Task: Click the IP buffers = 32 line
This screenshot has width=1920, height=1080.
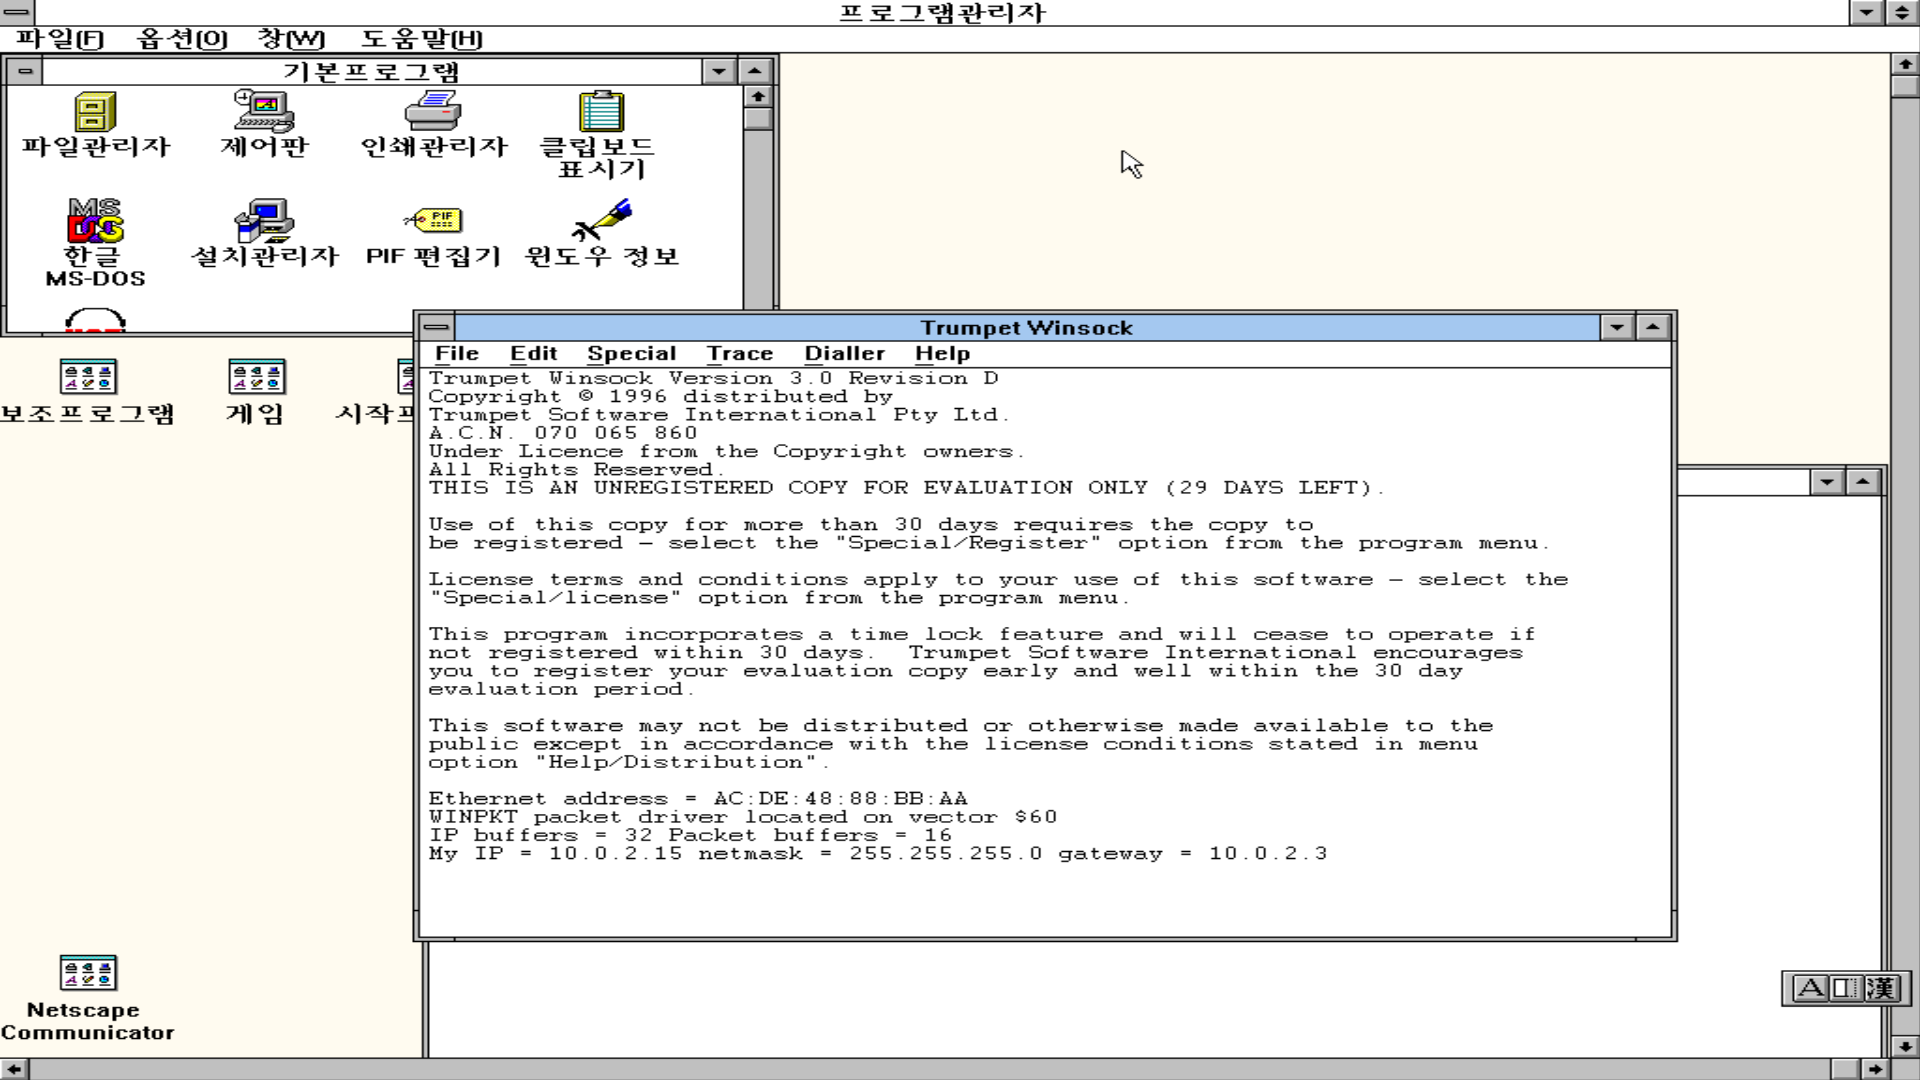Action: (690, 836)
